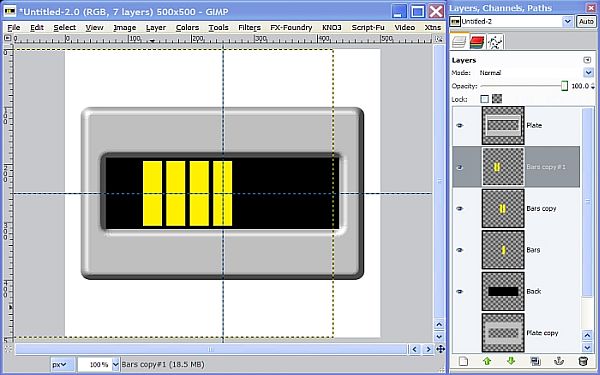The image size is (600, 375).
Task: Open the File menu
Action: coord(14,28)
